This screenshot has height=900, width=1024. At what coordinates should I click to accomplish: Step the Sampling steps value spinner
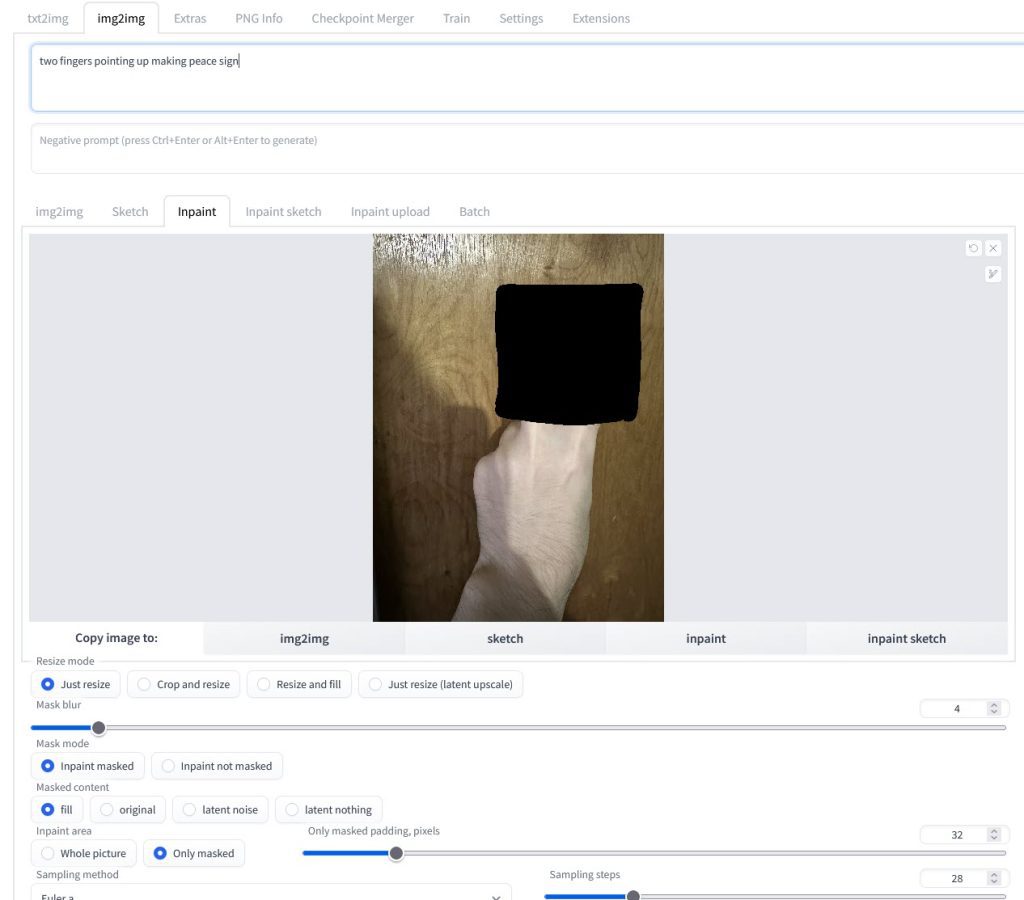click(994, 878)
